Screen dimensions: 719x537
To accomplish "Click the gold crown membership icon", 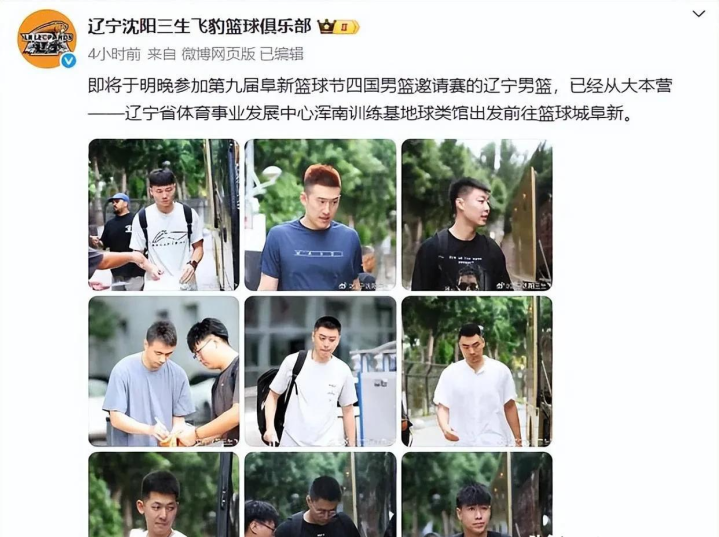I will tap(326, 27).
